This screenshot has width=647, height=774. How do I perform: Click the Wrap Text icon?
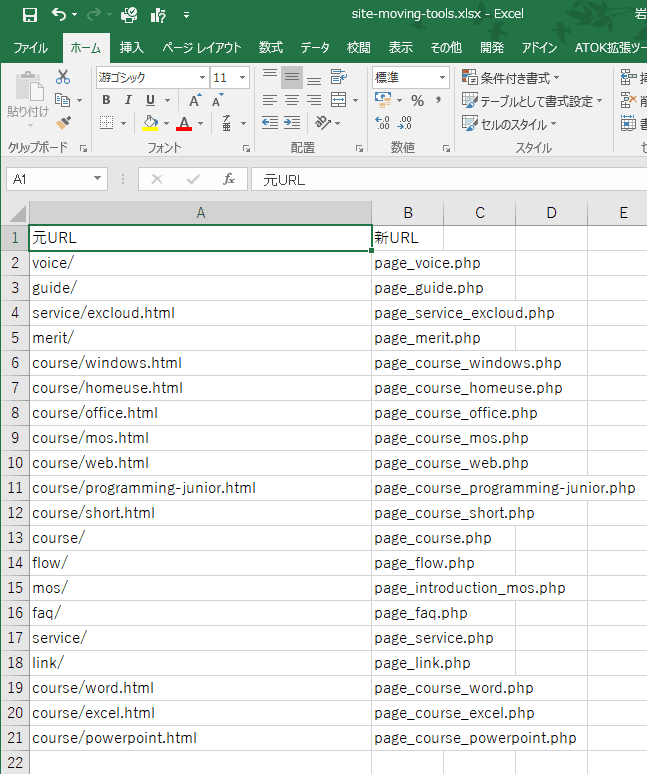[x=339, y=77]
